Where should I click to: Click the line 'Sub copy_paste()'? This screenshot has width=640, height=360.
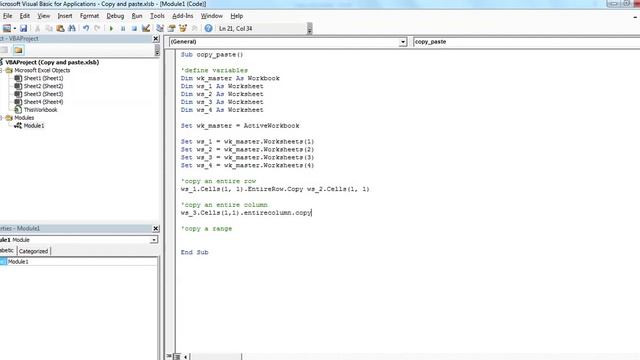coord(212,55)
